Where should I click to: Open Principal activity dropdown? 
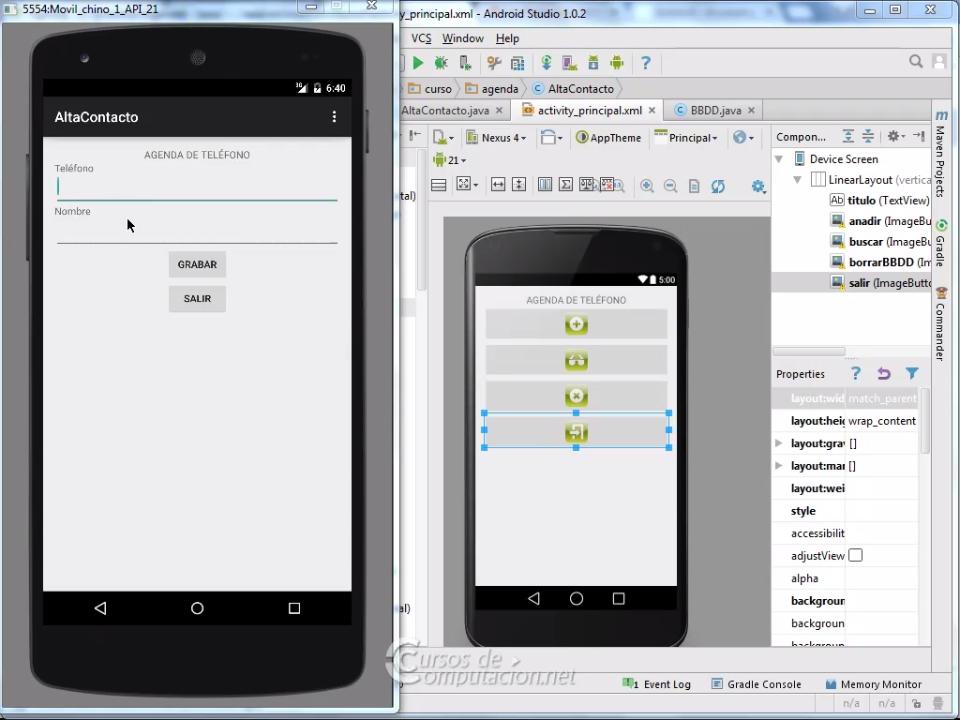click(686, 138)
